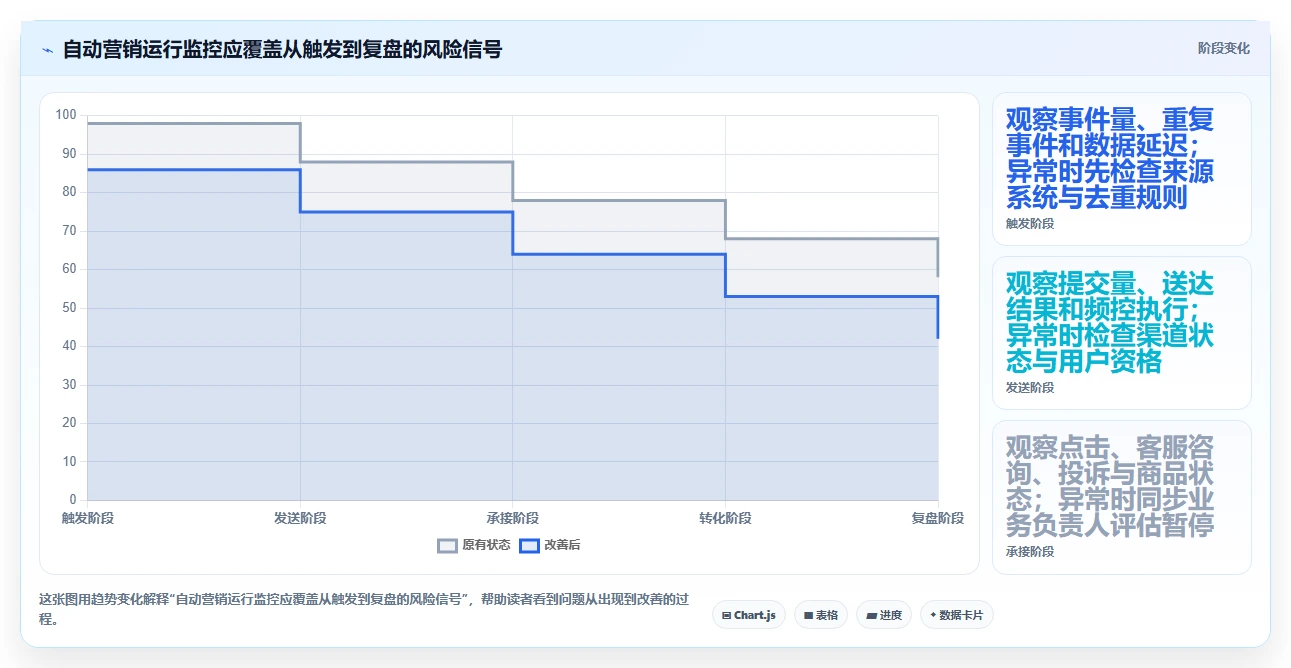This screenshot has width=1291, height=668.
Task: Click the y-axis value 90
Action: pyautogui.click(x=69, y=153)
